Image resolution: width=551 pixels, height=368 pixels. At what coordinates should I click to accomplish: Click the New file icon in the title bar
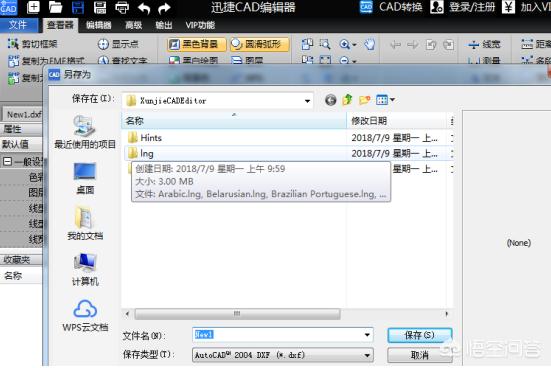click(x=33, y=7)
